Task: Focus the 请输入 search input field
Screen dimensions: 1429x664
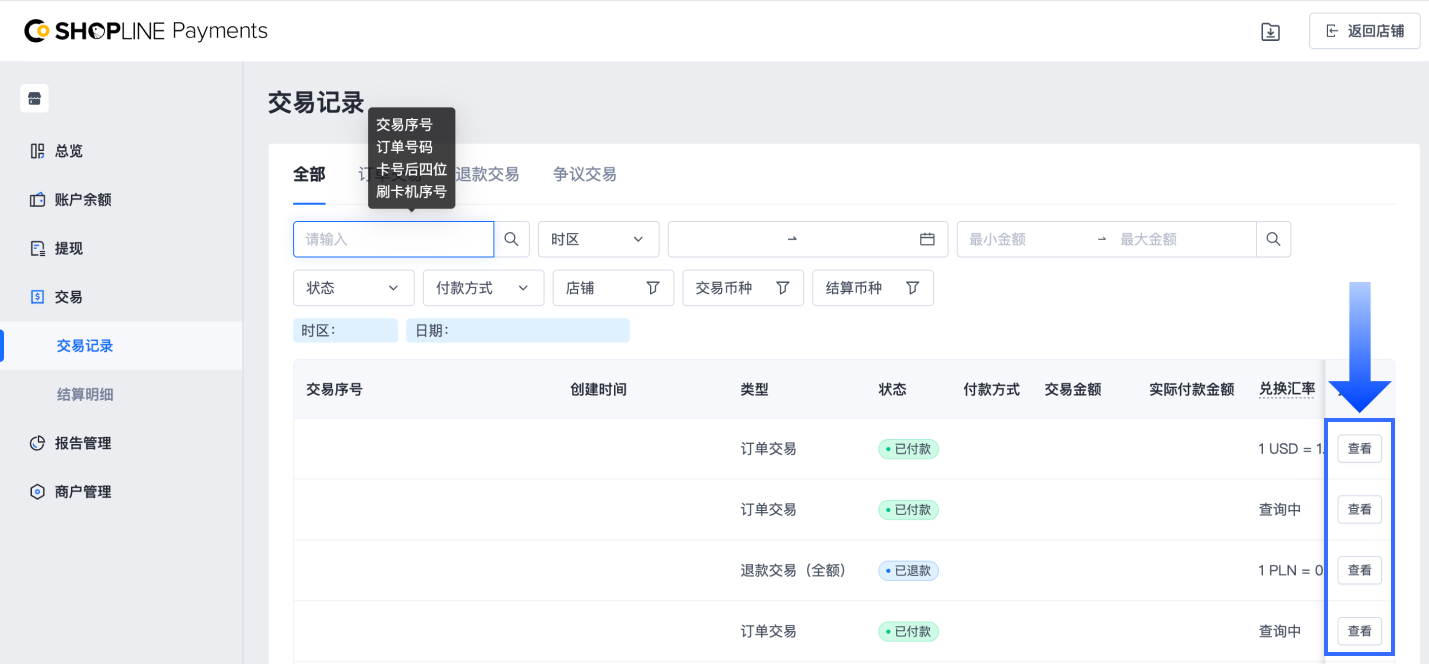Action: tap(393, 239)
